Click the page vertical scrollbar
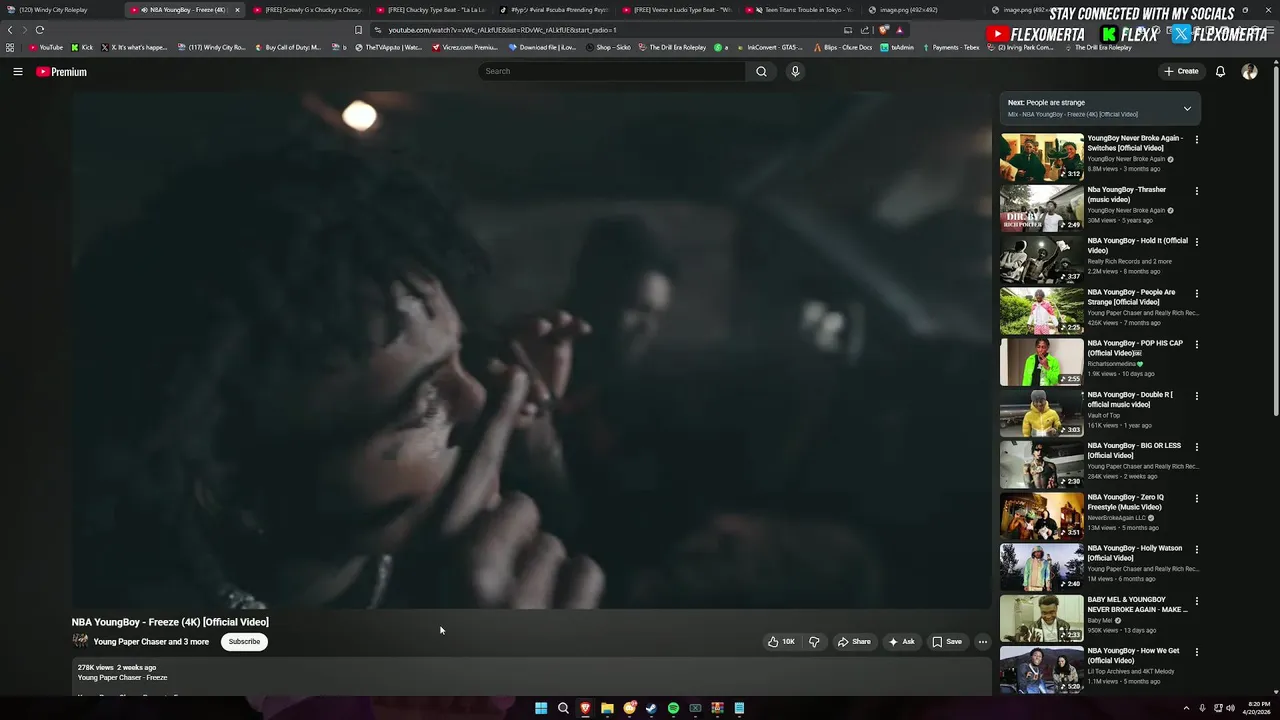This screenshot has width=1280, height=720. [x=1275, y=240]
